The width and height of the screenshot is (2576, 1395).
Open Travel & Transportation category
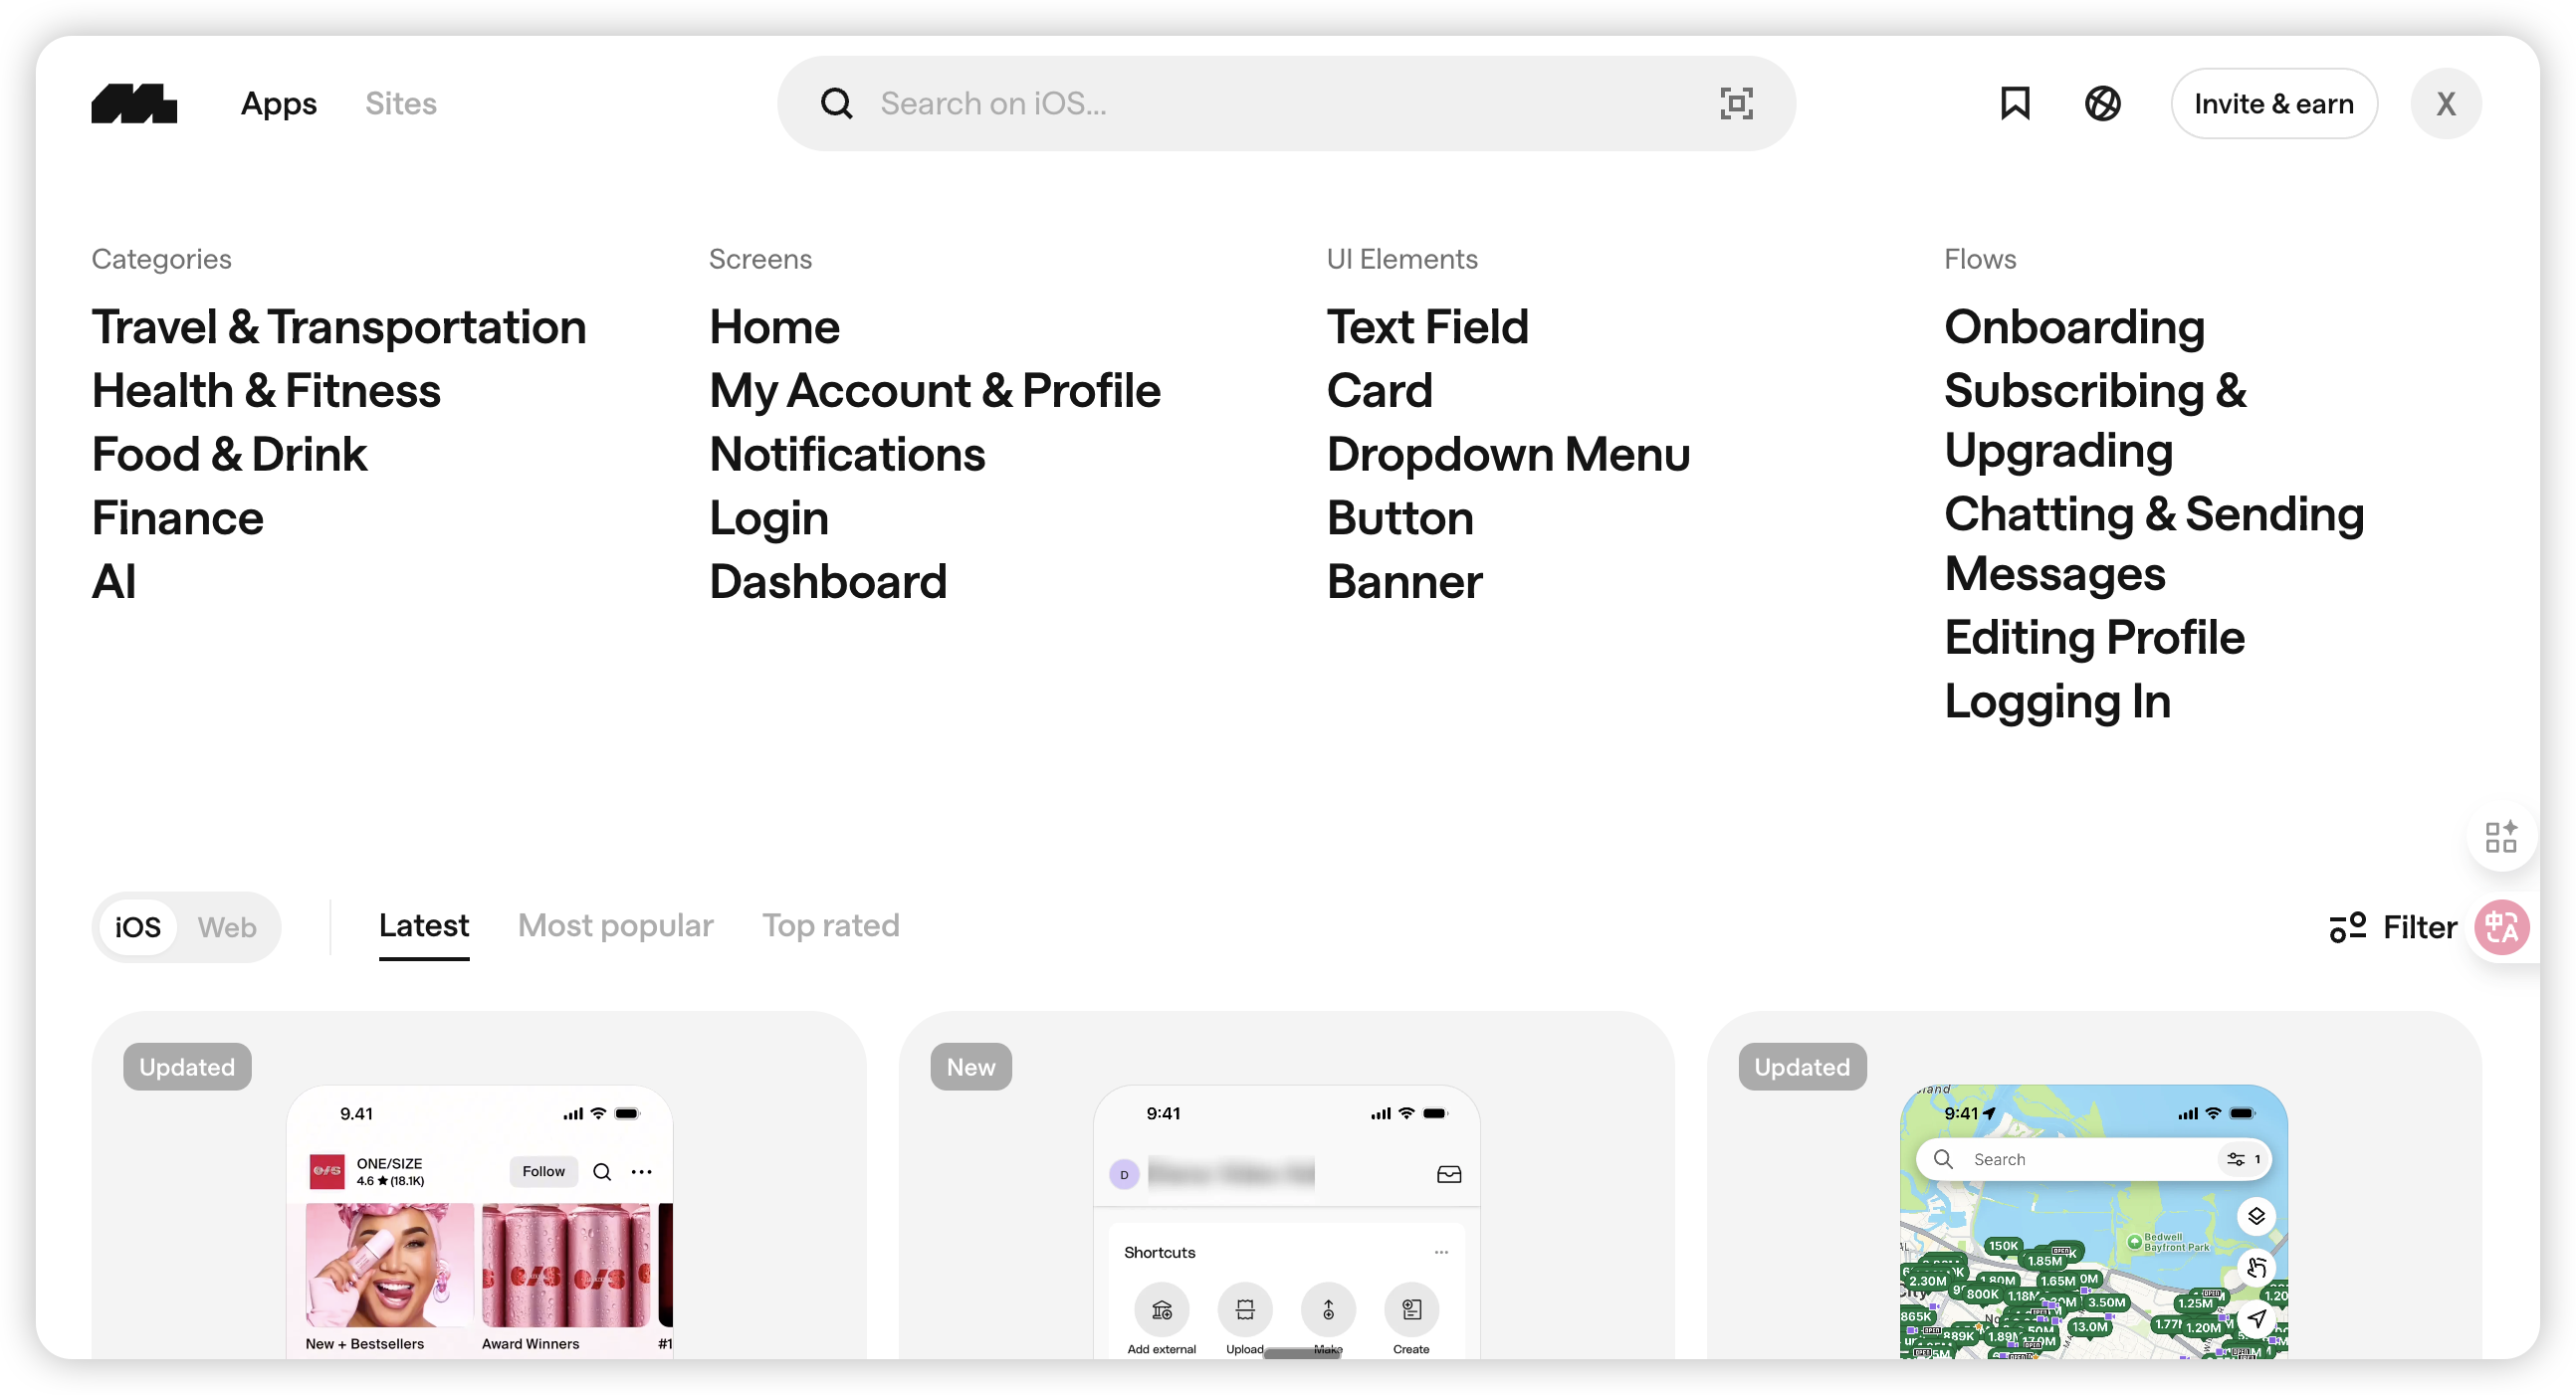pyautogui.click(x=338, y=327)
